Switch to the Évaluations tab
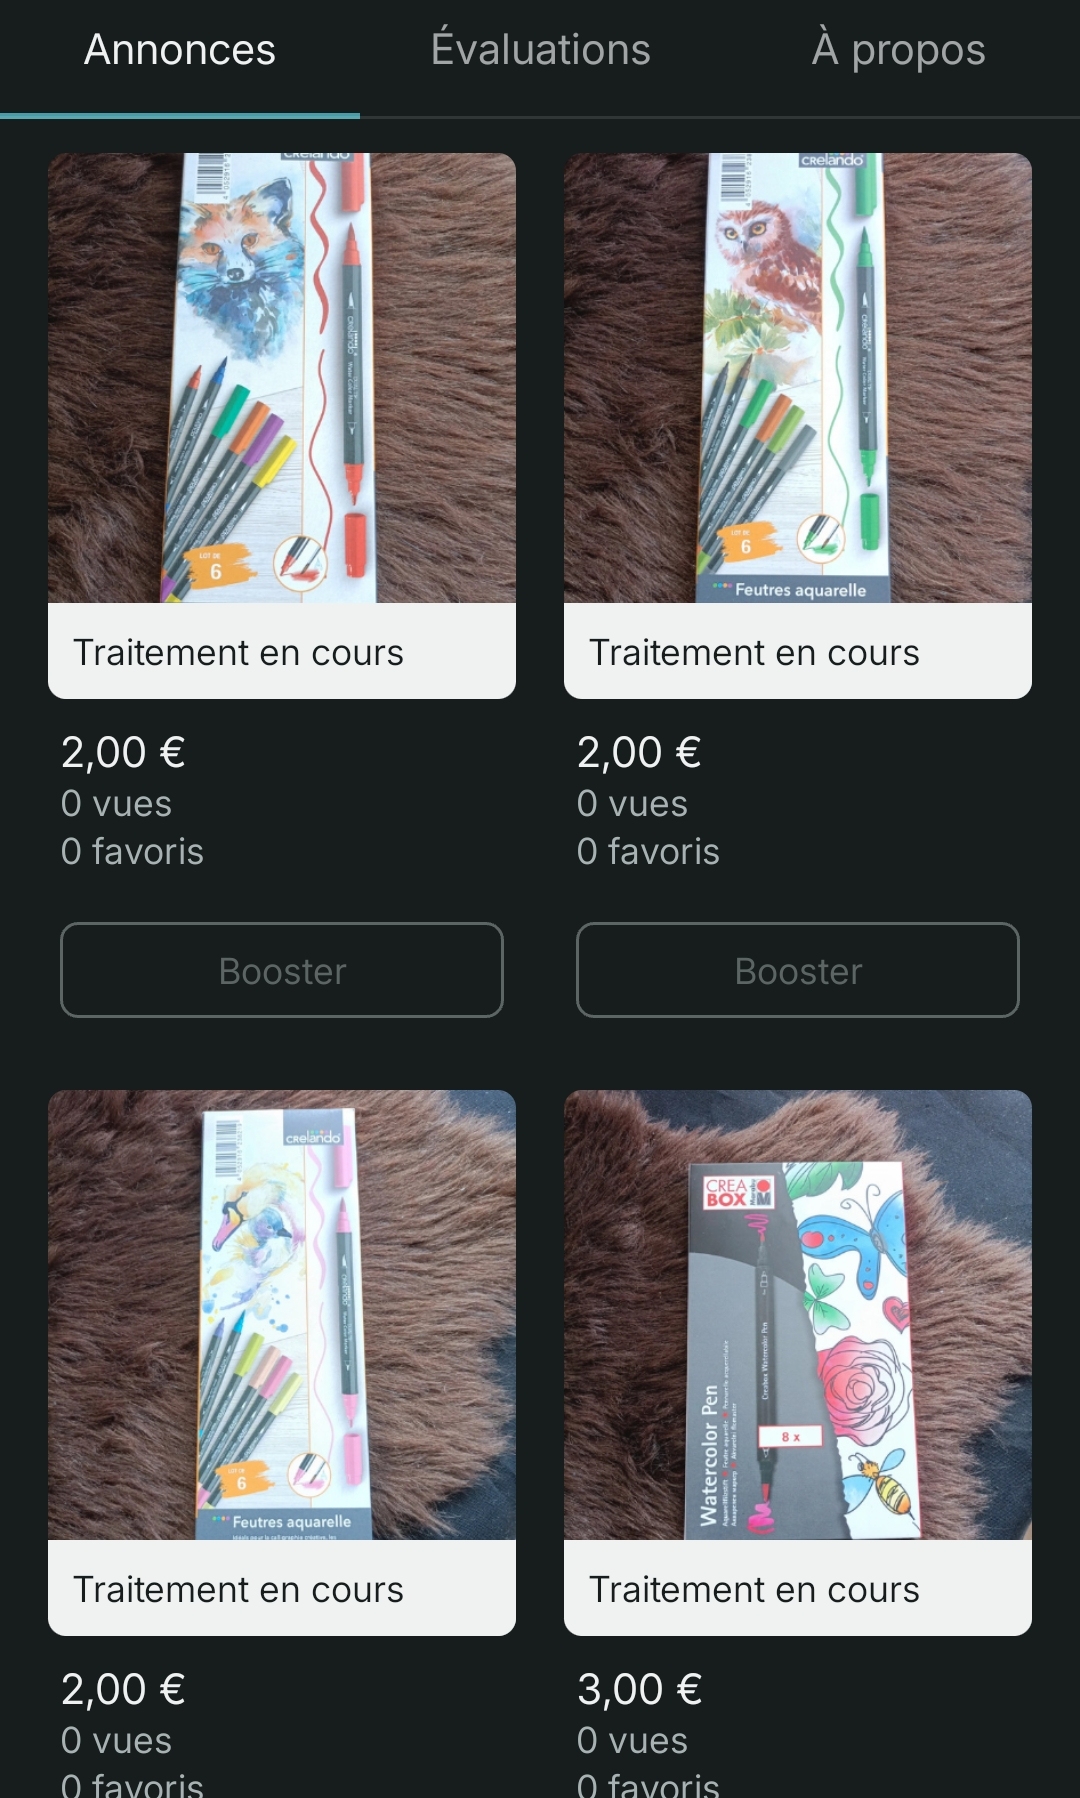The width and height of the screenshot is (1080, 1798). pos(540,50)
